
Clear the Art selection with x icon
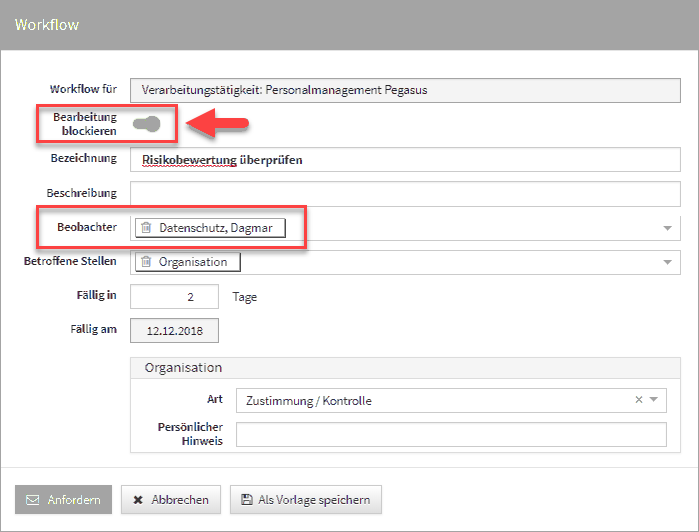(x=639, y=400)
